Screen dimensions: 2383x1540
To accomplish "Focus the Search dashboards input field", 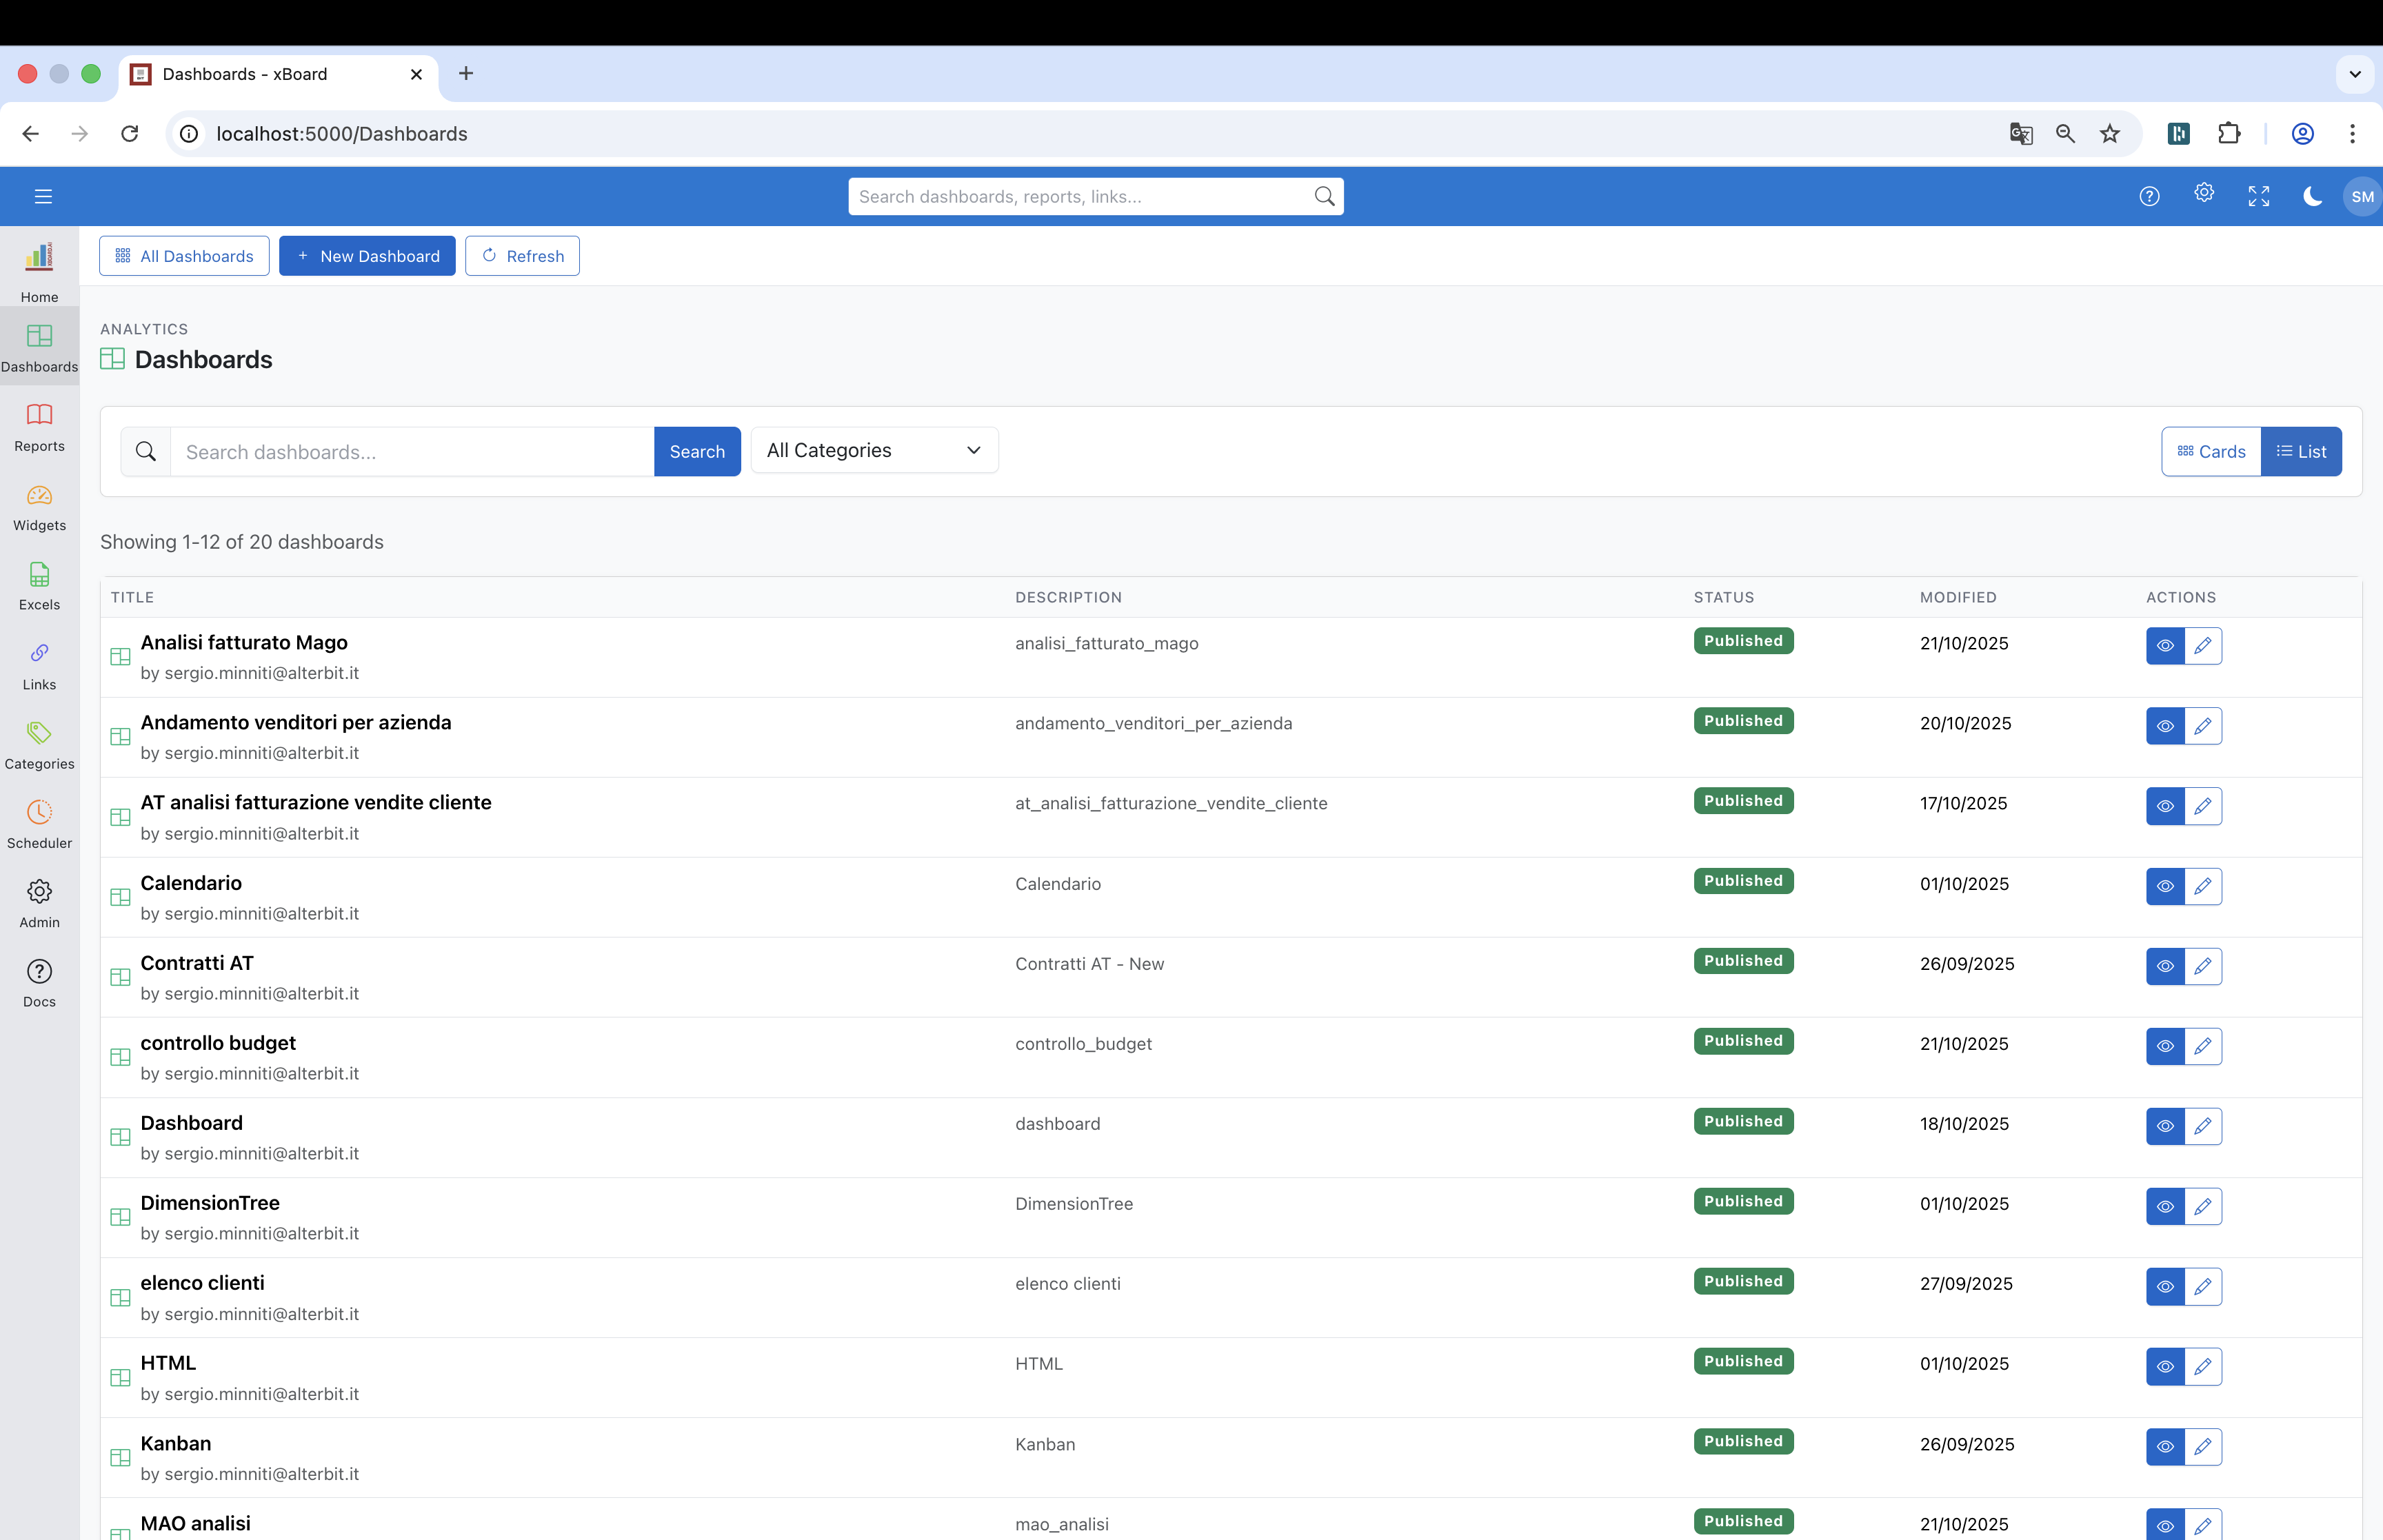I will coord(412,451).
